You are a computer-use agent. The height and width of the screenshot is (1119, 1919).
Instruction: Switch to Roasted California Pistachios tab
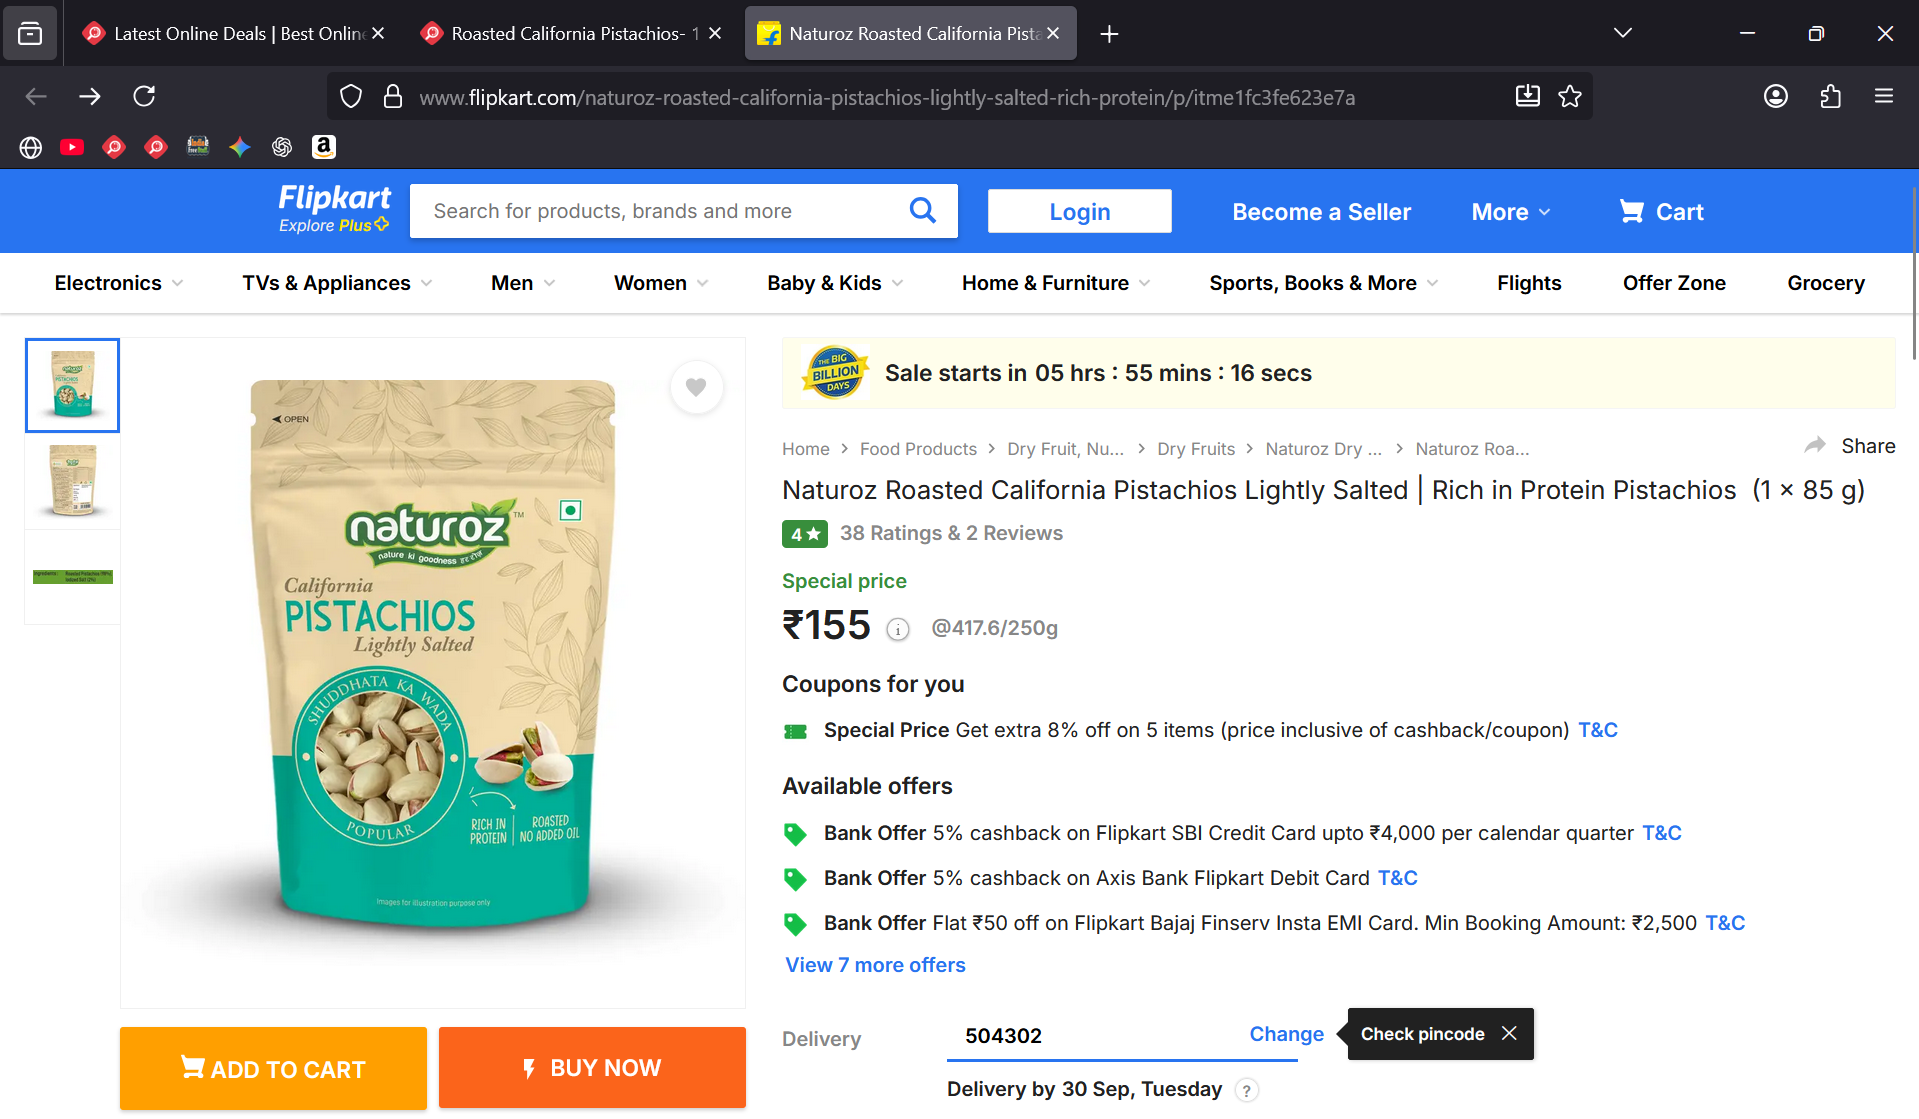[x=568, y=33]
